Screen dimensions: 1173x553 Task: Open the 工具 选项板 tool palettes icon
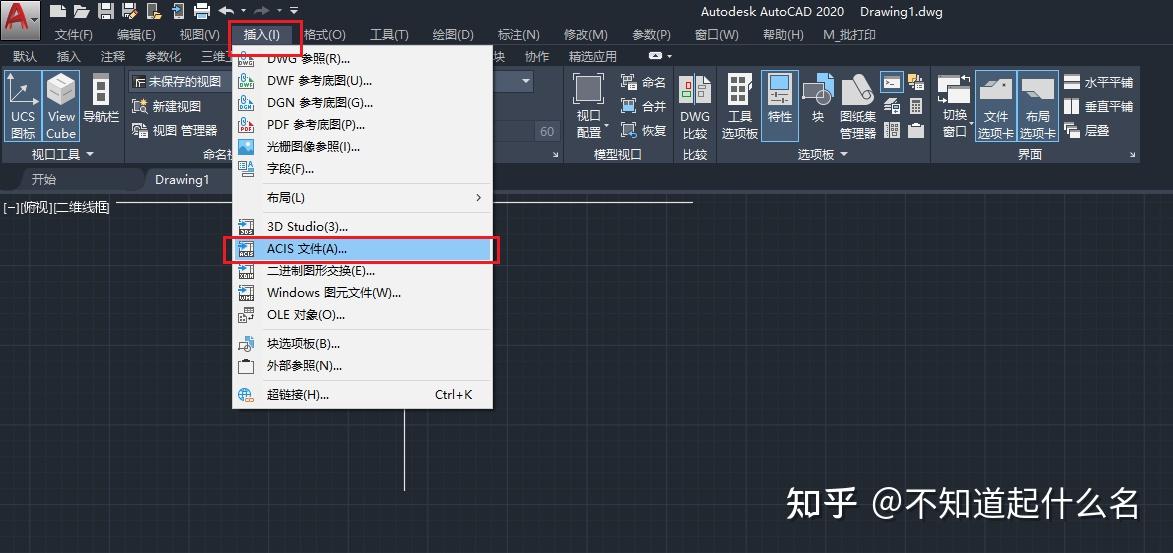click(x=740, y=106)
